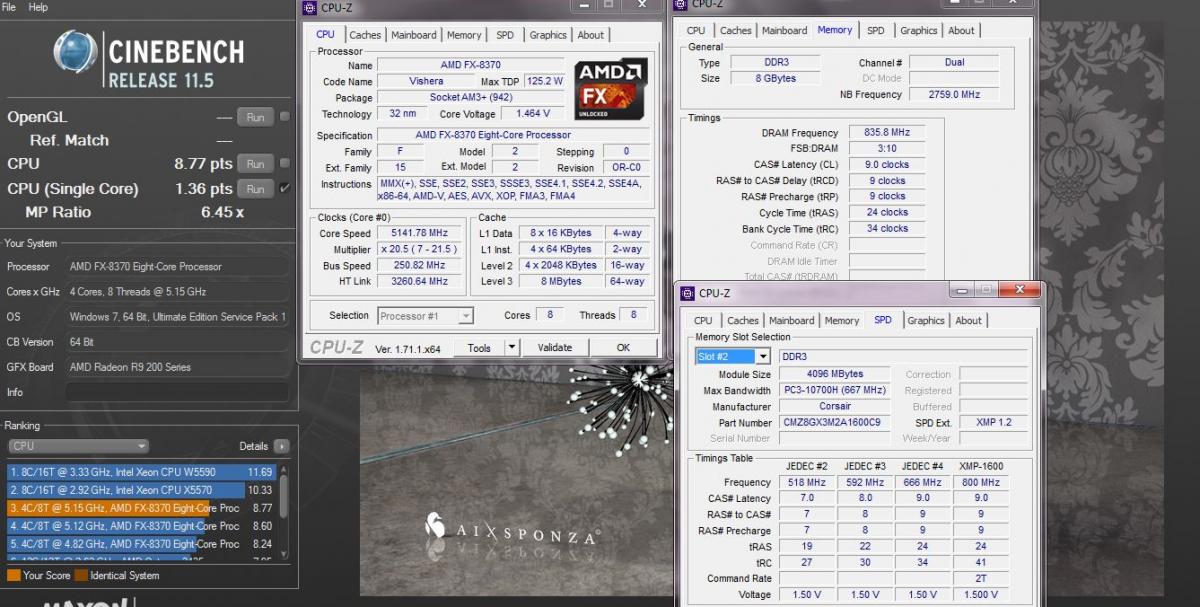Click the CPU-Z title icon in the SPD window
The width and height of the screenshot is (1200, 607).
[x=687, y=293]
